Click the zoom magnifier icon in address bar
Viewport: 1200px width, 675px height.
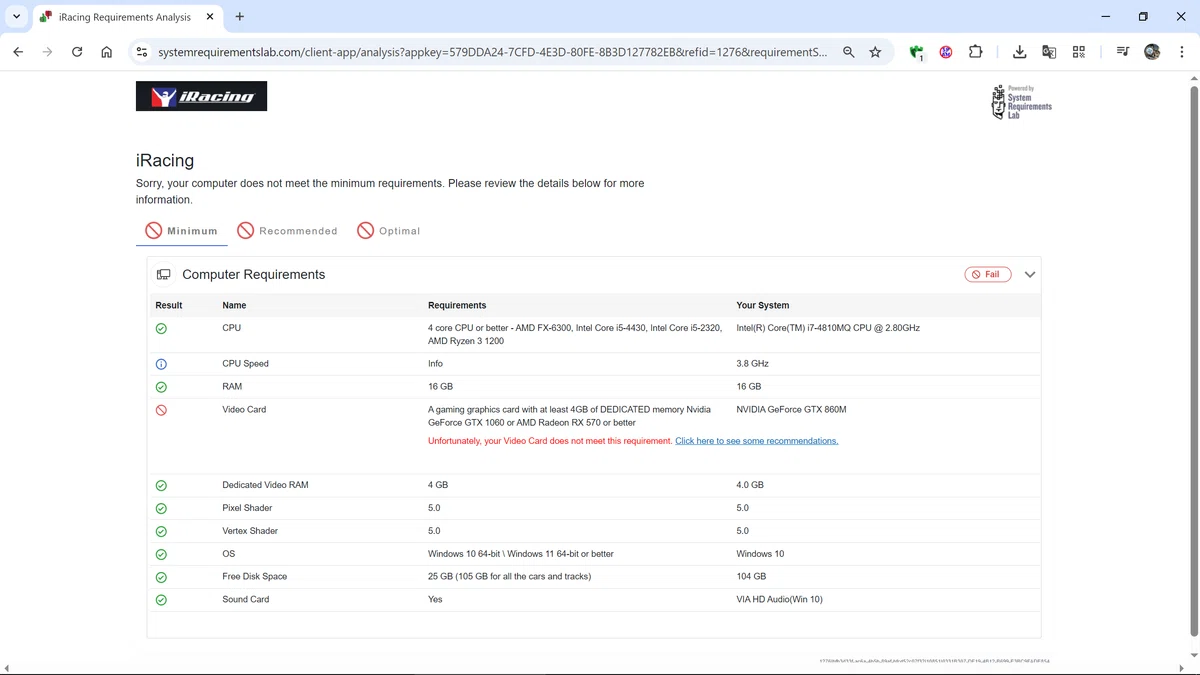coord(848,52)
